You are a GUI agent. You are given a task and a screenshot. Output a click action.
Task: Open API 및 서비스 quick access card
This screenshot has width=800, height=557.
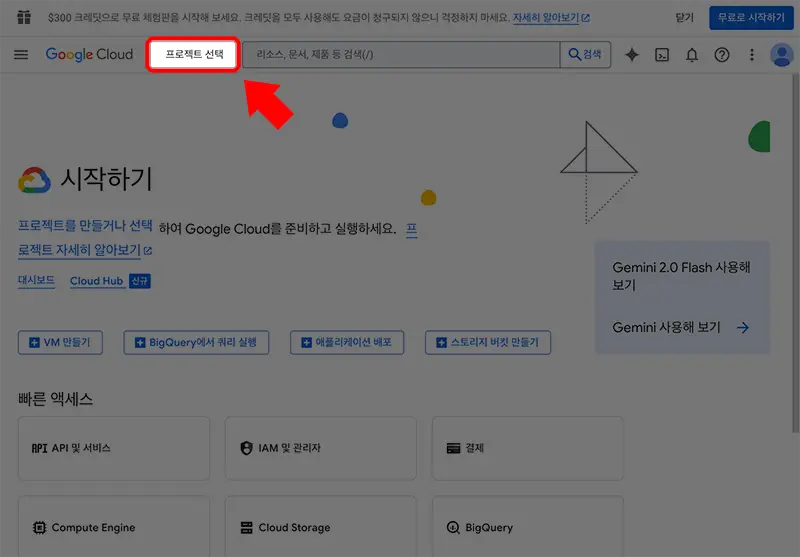click(x=114, y=448)
